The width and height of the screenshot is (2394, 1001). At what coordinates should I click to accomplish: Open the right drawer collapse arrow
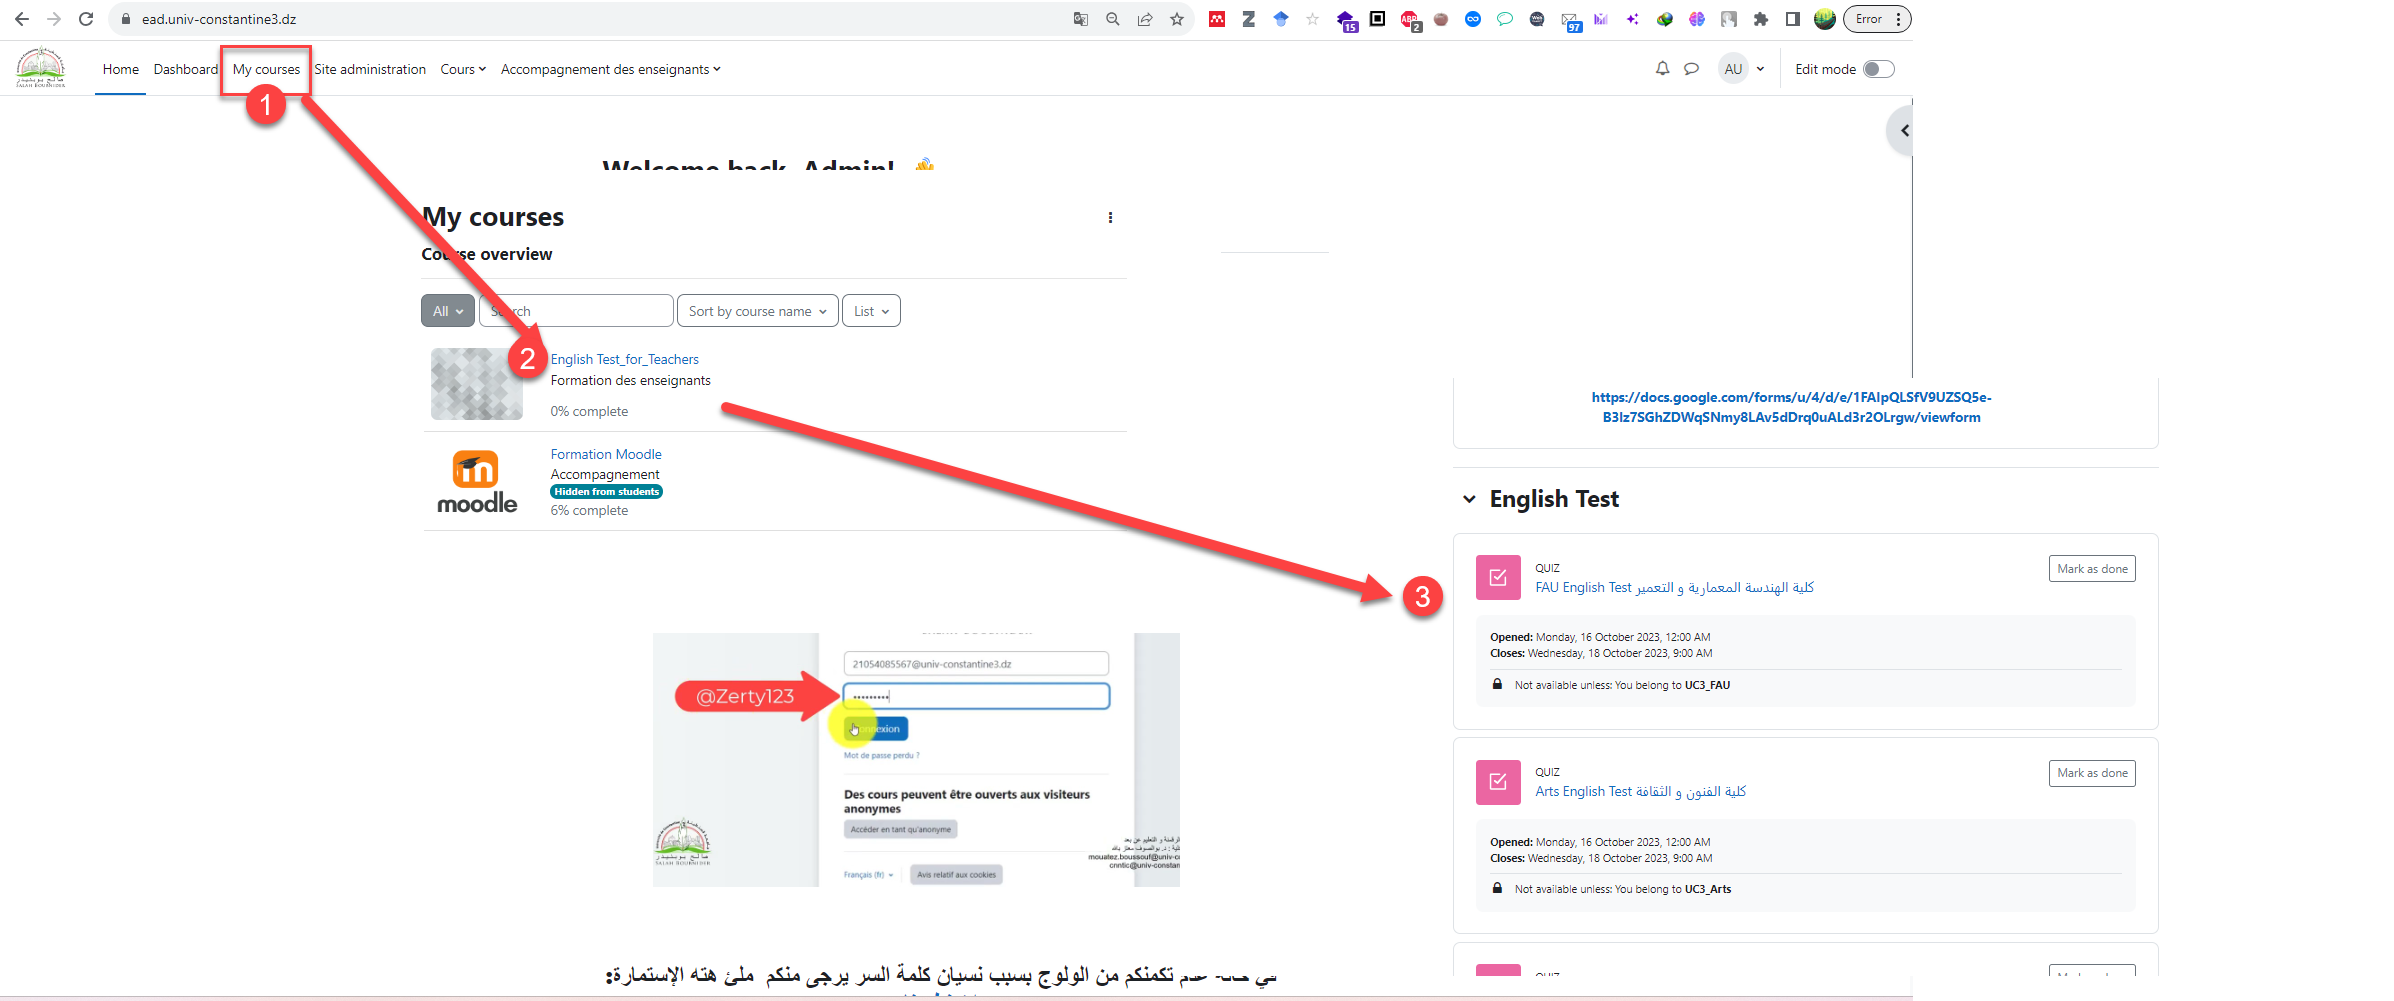tap(1904, 131)
